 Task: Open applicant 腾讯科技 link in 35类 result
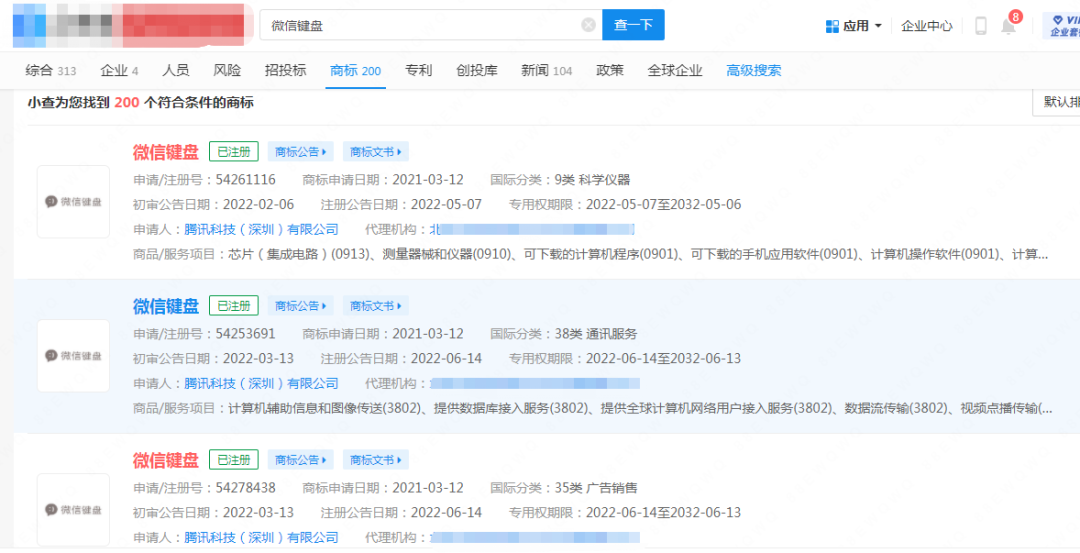click(x=261, y=537)
